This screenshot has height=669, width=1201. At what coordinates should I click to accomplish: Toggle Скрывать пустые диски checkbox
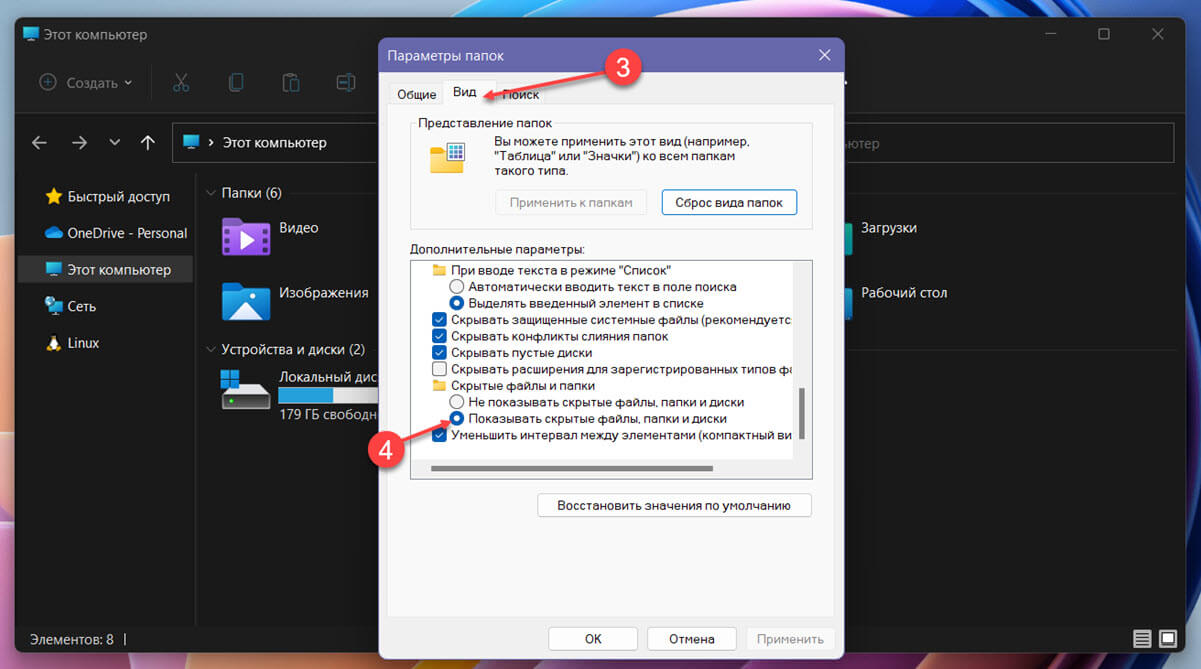click(x=439, y=353)
